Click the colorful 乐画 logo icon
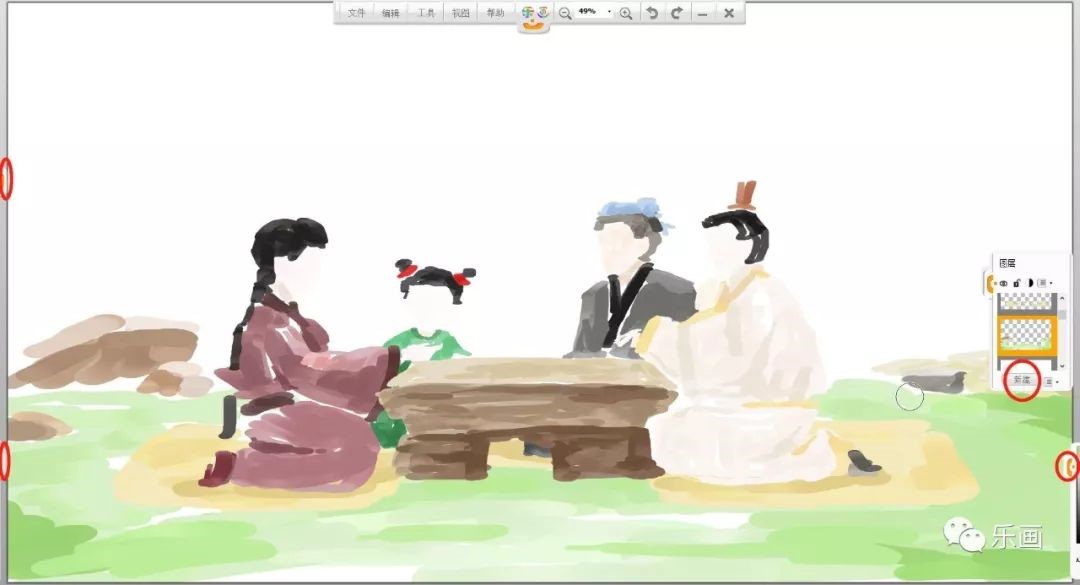Screen dimensions: 1080x585 535,15
